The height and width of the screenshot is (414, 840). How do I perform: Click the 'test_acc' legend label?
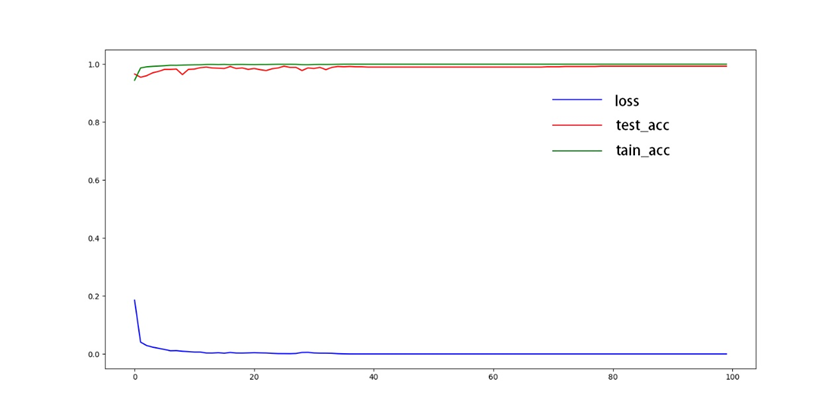point(643,126)
